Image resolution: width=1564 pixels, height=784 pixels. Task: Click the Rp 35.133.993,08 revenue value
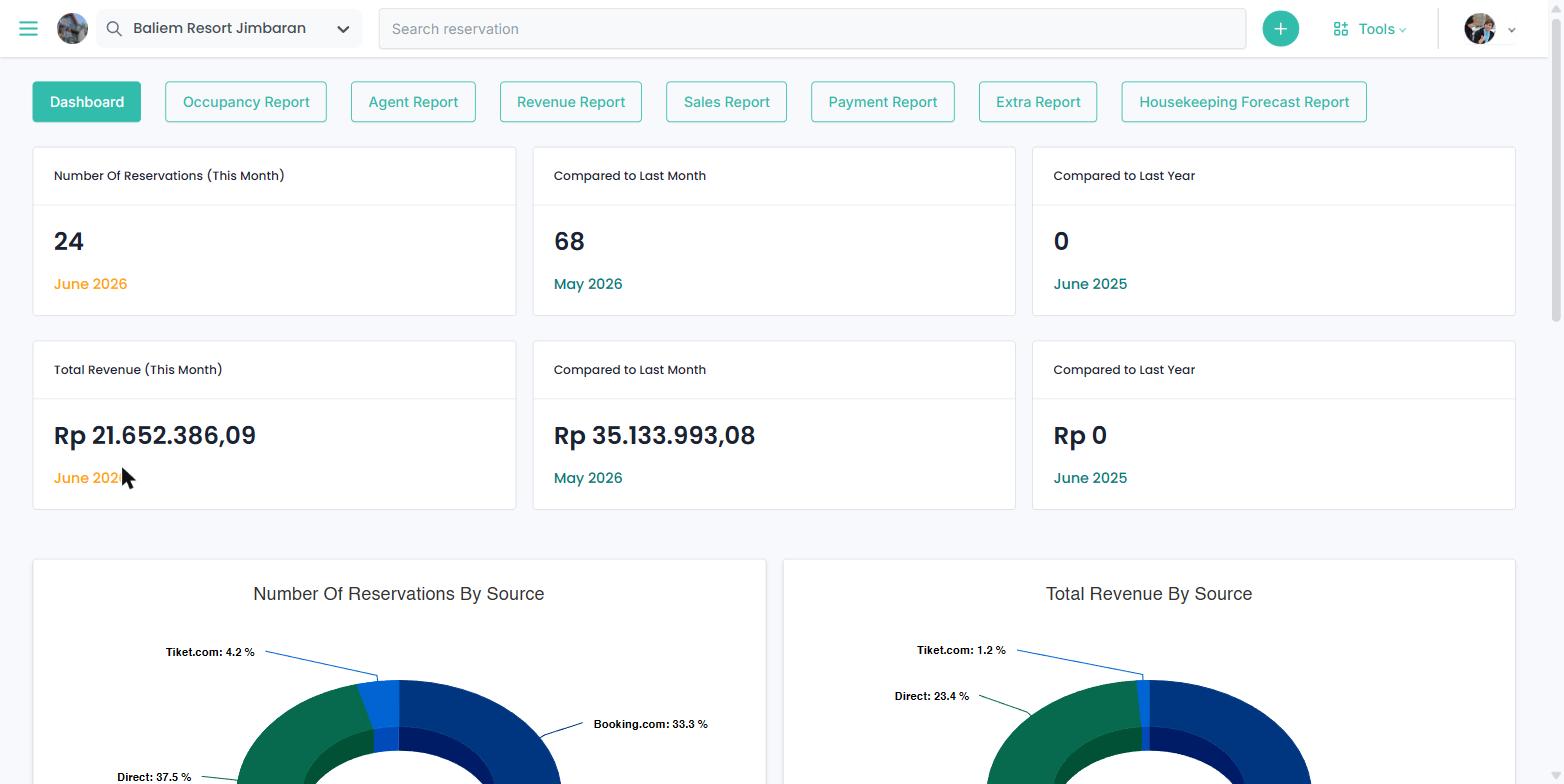click(655, 436)
